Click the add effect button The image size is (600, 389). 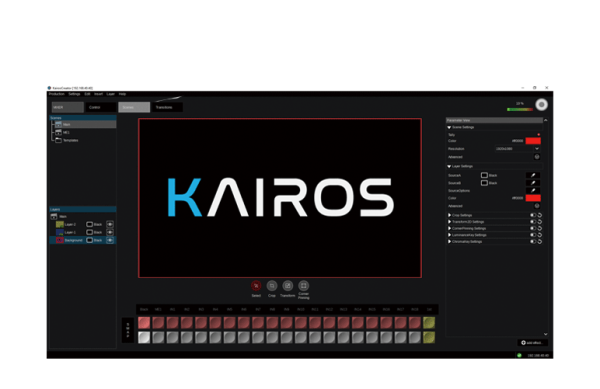click(532, 343)
